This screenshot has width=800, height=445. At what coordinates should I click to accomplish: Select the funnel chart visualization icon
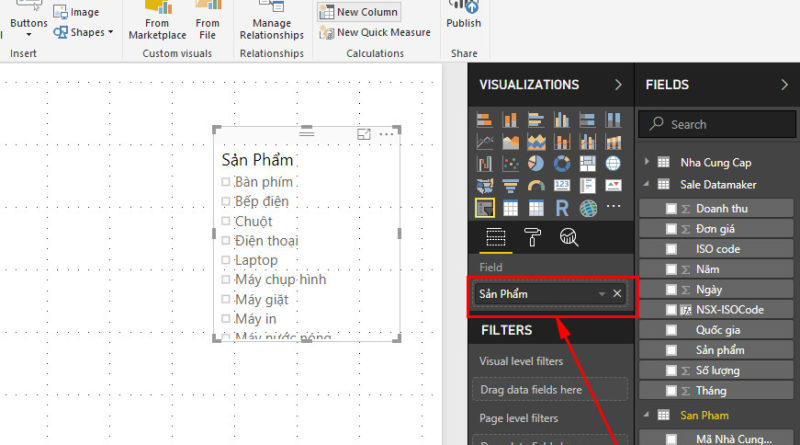(510, 186)
